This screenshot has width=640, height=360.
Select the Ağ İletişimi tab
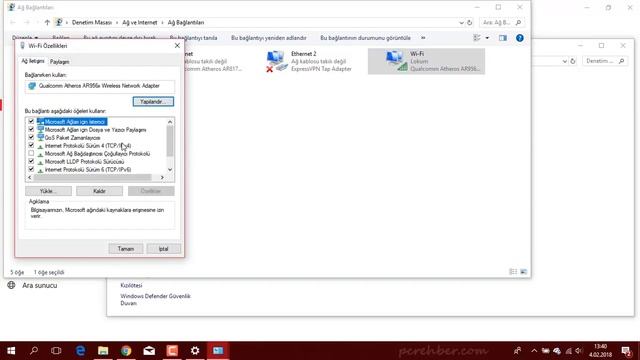coord(33,61)
